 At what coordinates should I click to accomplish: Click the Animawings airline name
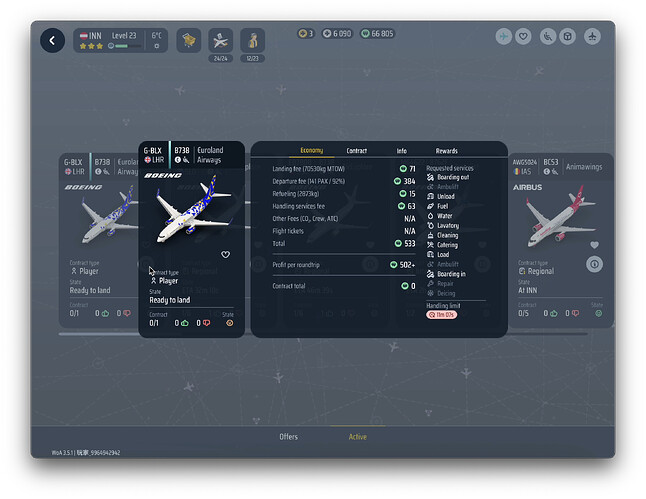(584, 167)
